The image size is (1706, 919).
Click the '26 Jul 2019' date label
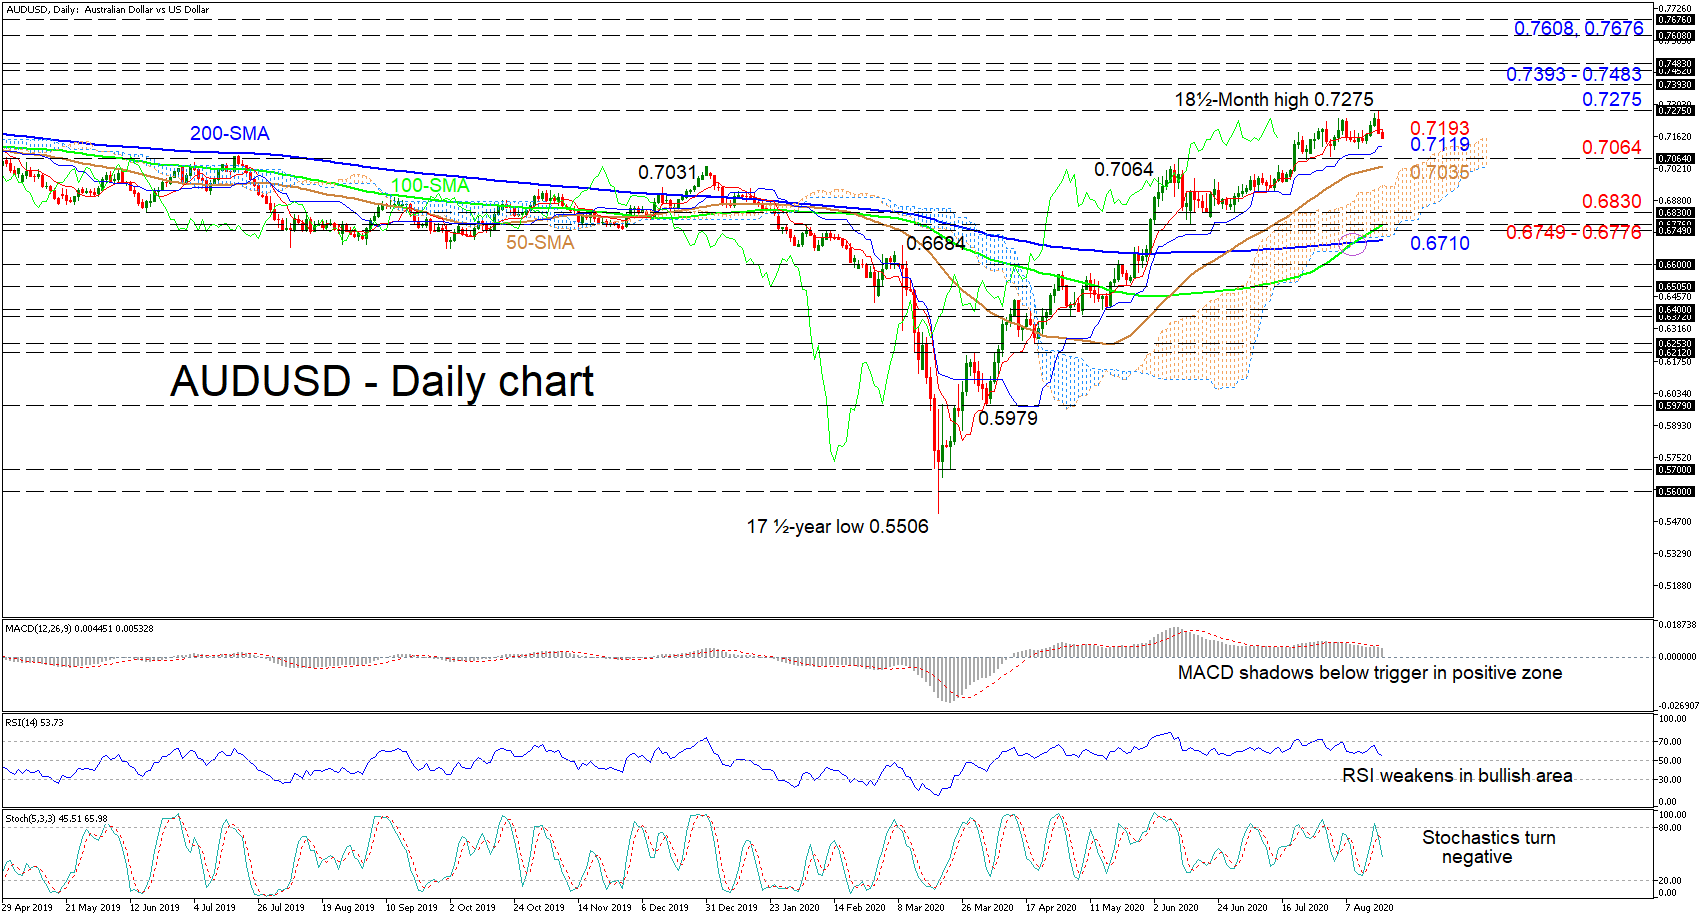(281, 908)
